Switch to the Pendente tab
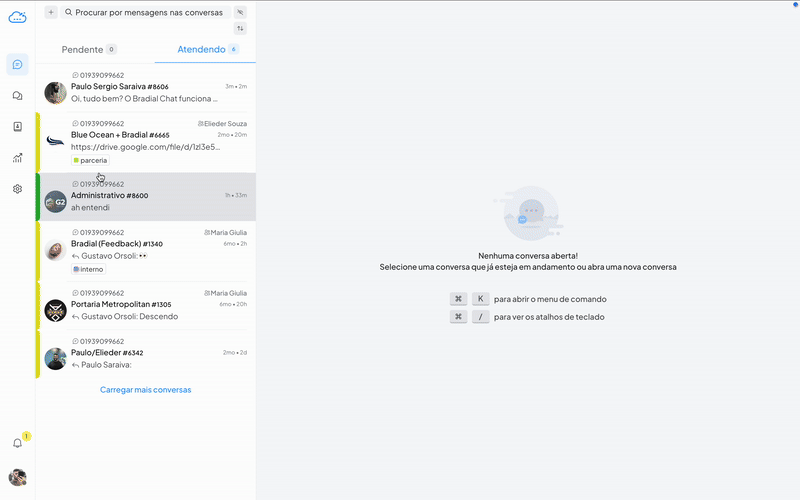Viewport: 800px width, 500px height. pos(88,49)
